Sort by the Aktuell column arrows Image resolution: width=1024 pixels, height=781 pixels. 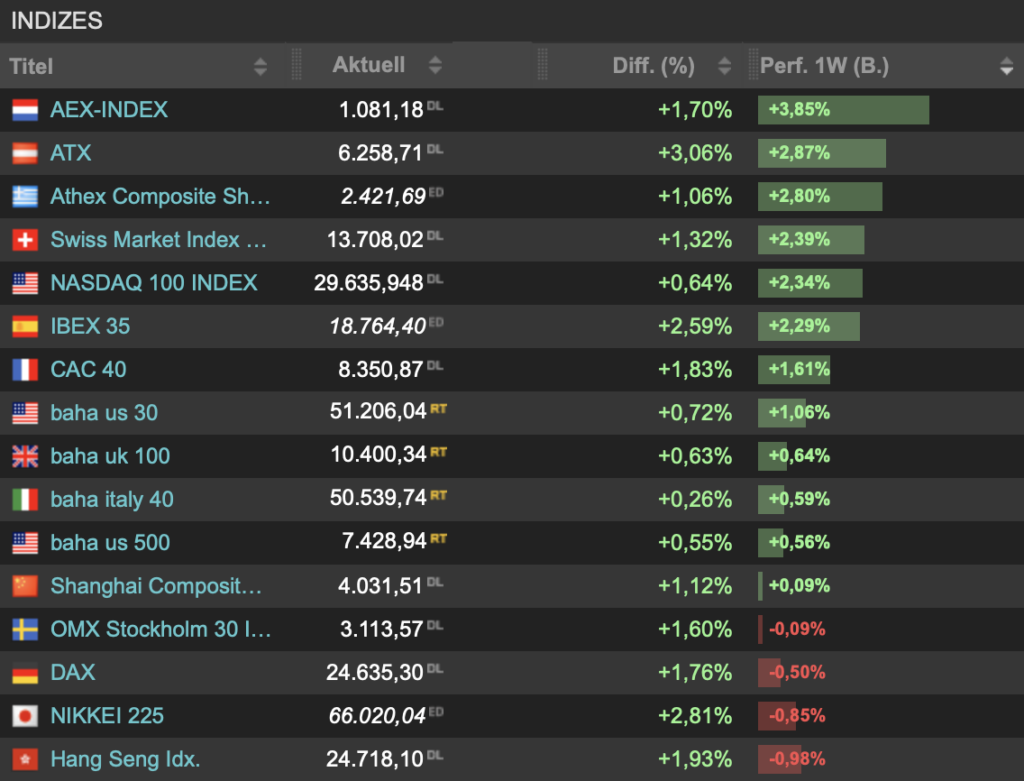click(435, 65)
